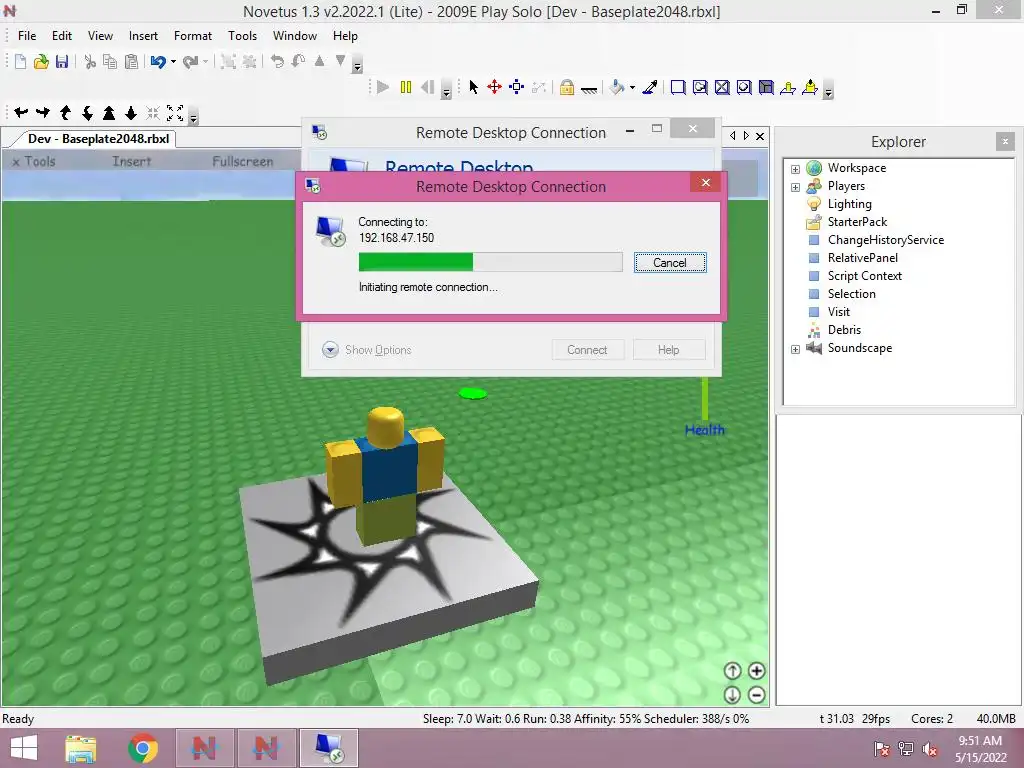Select Lighting in the Explorer tree
Image resolution: width=1024 pixels, height=768 pixels.
pyautogui.click(x=850, y=204)
